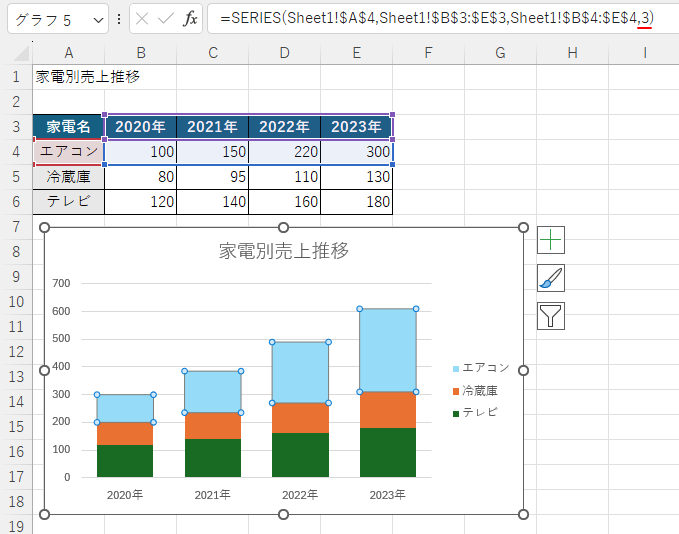Click the 2020年 horizontal axis label
The height and width of the screenshot is (534, 679).
pyautogui.click(x=125, y=495)
